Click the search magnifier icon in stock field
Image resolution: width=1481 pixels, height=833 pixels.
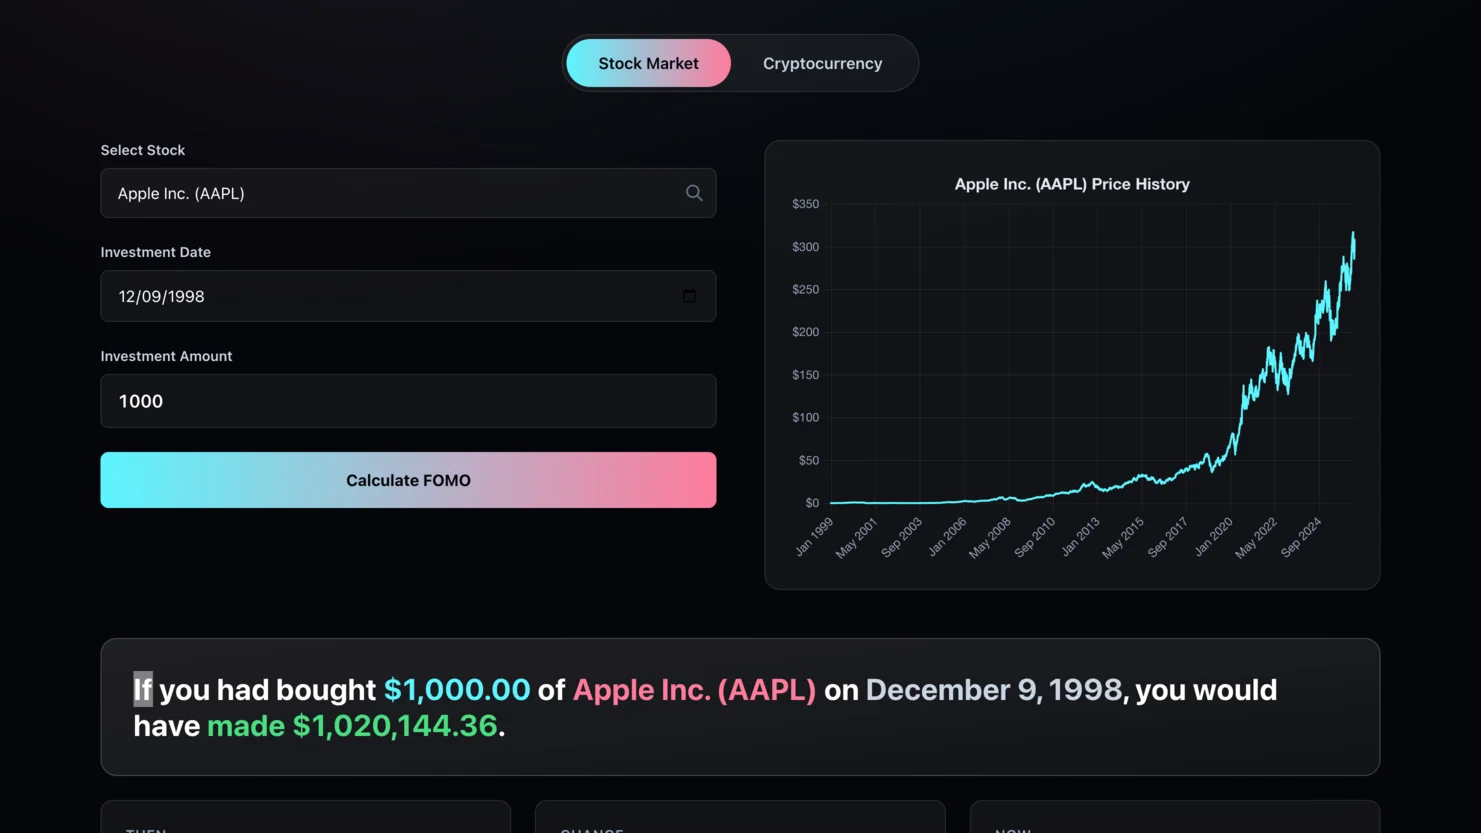coord(694,193)
